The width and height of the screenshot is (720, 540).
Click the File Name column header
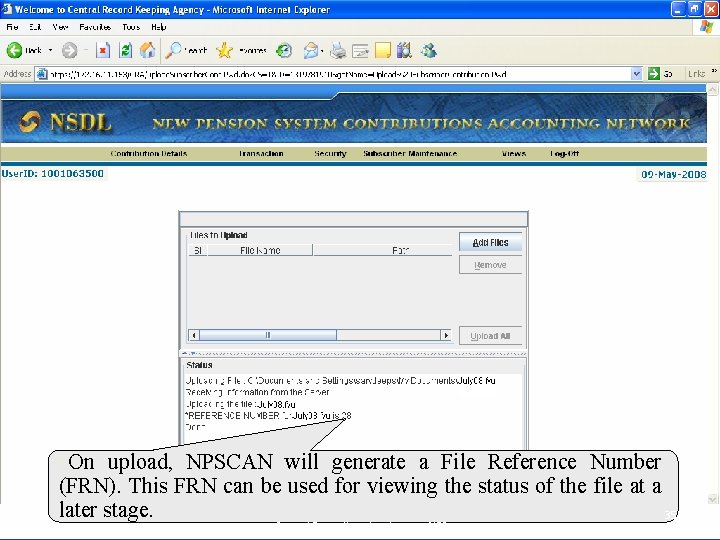pos(260,250)
